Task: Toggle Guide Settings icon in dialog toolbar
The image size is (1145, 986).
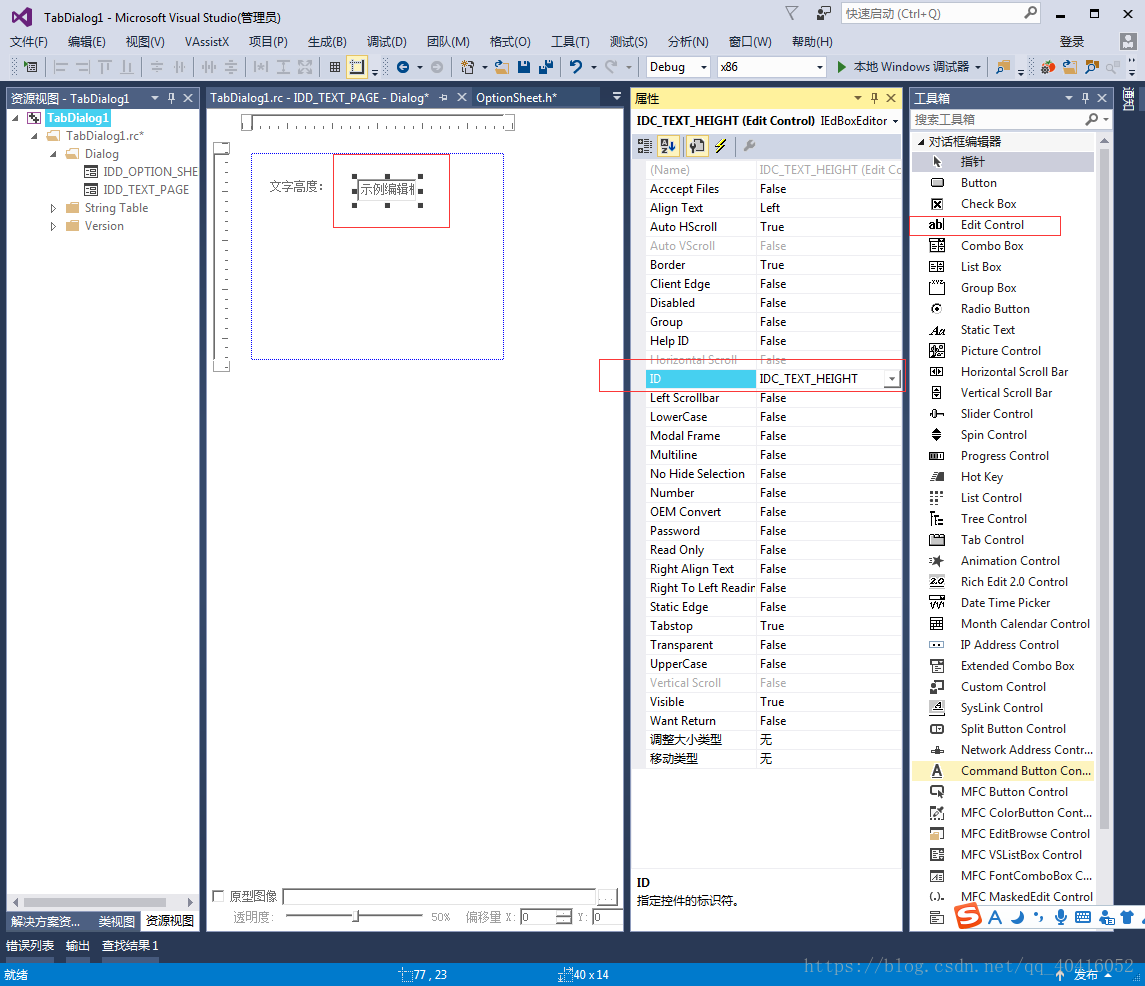Action: 356,66
